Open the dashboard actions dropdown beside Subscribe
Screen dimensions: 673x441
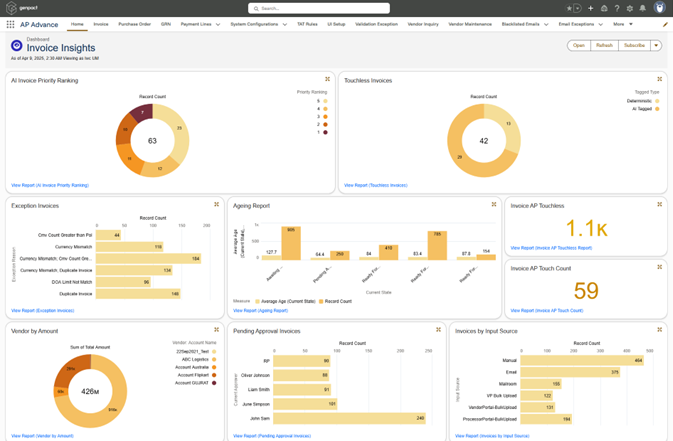click(x=656, y=45)
